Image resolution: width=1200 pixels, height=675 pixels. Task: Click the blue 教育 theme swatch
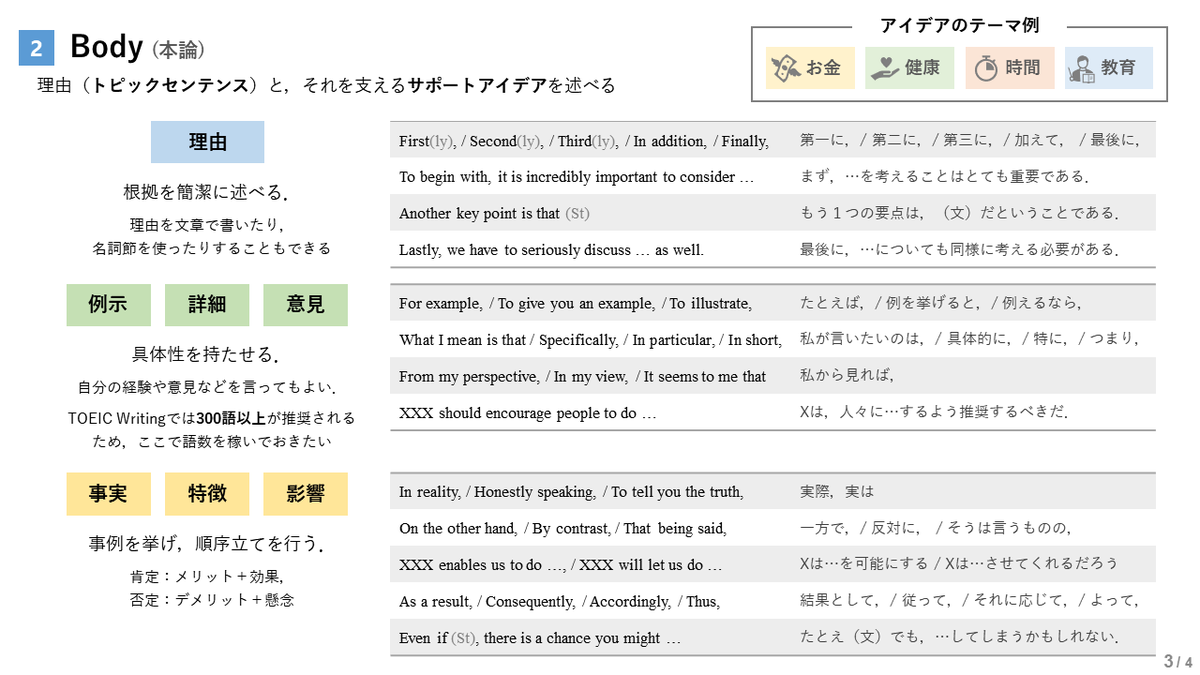1109,68
